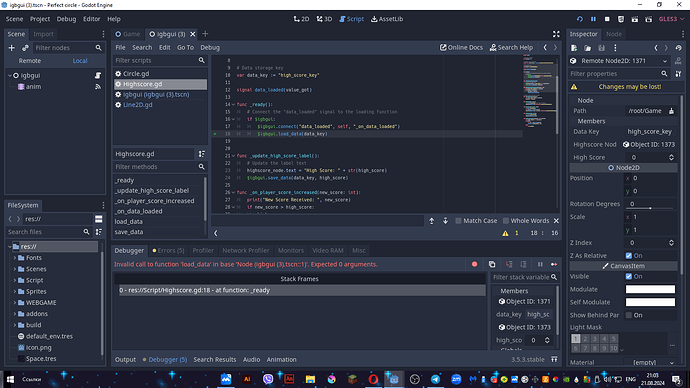The width and height of the screenshot is (690, 388).
Task: Stop the running scene
Action: (x=607, y=19)
